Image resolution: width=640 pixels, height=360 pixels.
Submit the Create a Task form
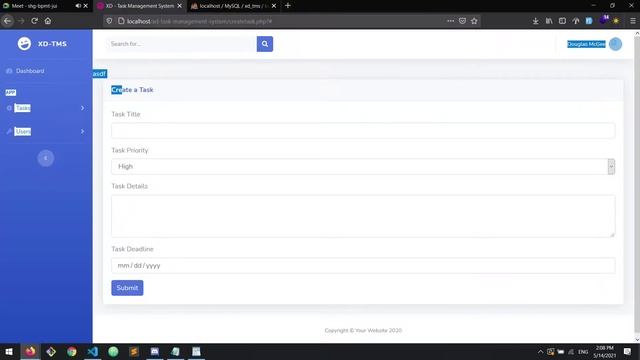[127, 288]
